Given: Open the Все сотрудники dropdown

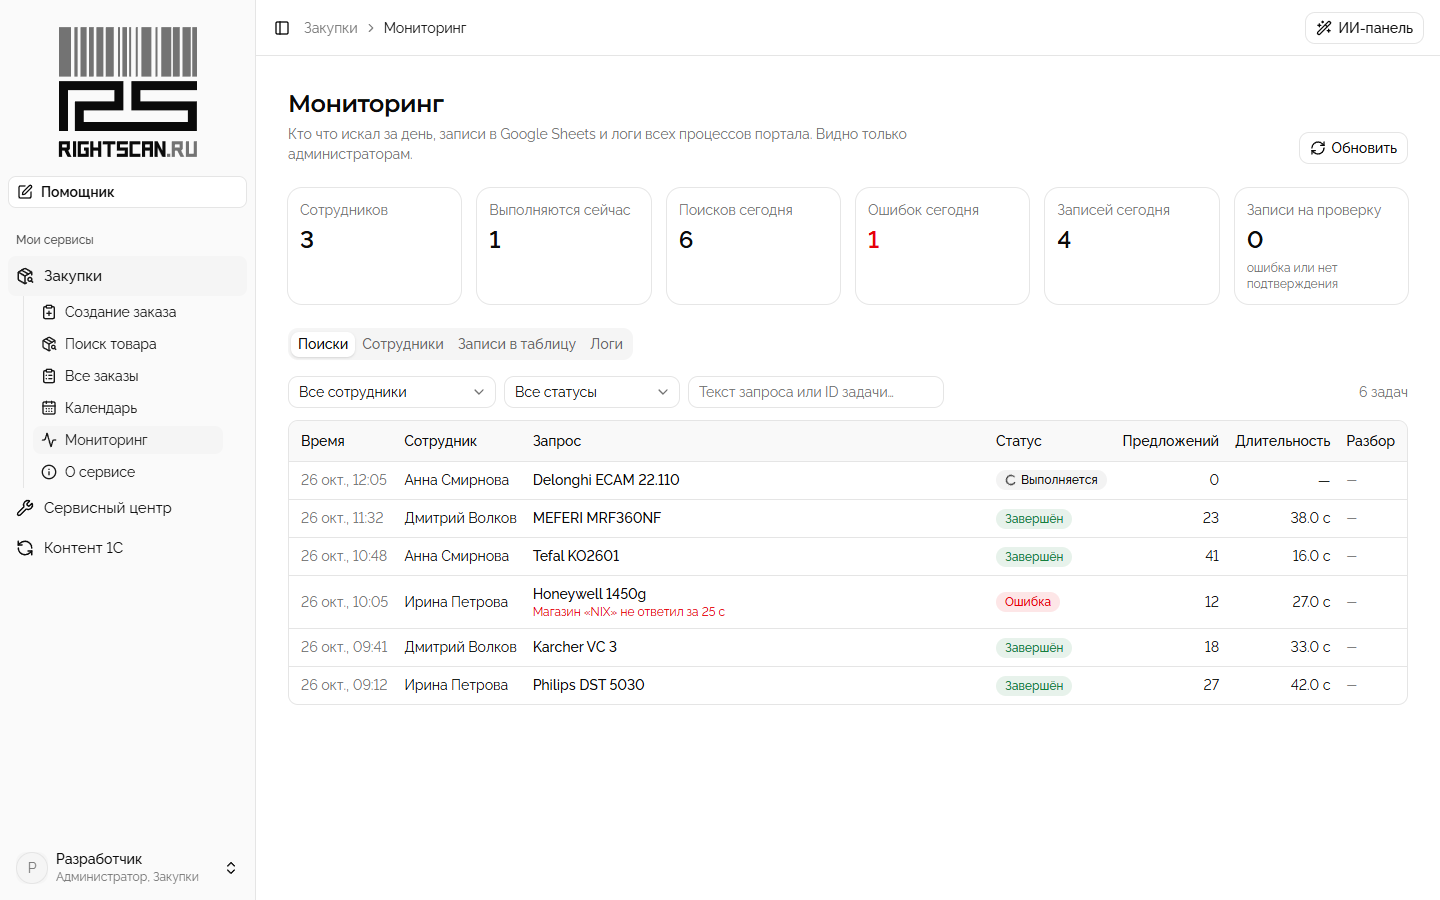Looking at the screenshot, I should point(392,392).
